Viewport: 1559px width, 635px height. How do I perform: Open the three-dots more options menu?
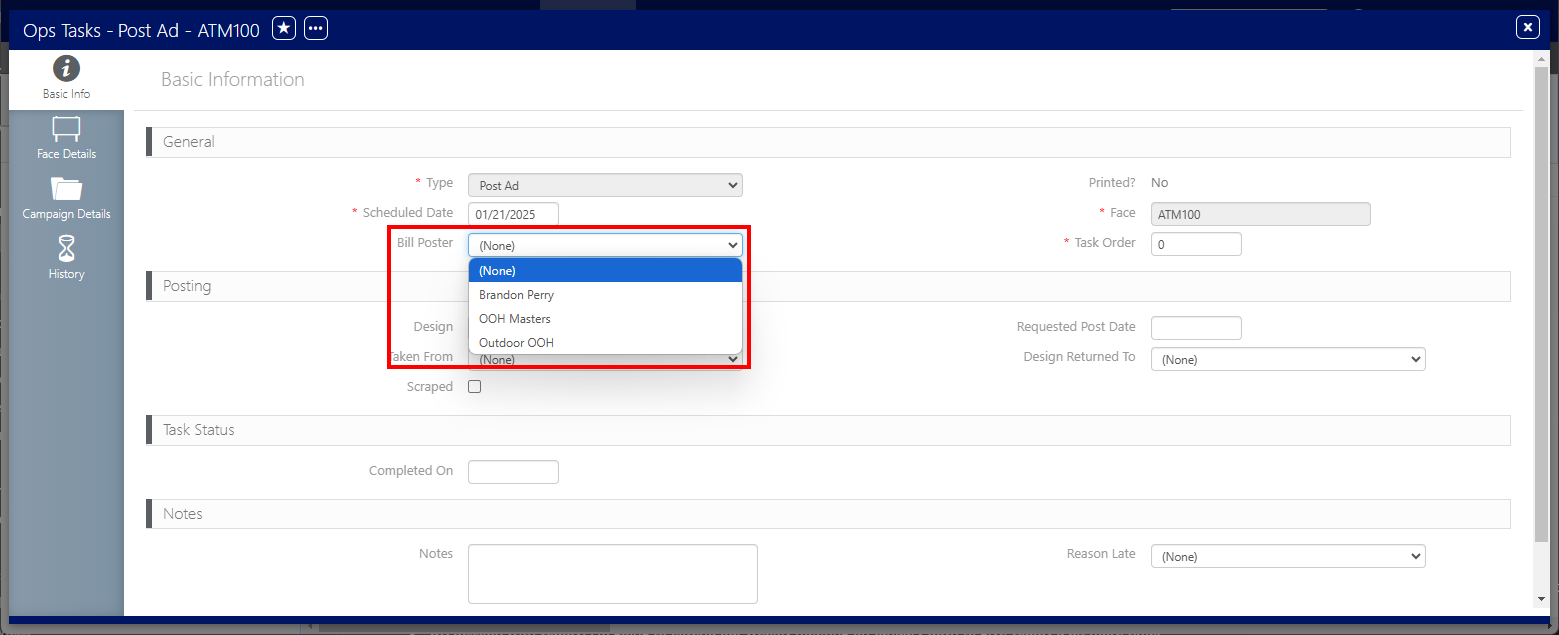pos(316,29)
